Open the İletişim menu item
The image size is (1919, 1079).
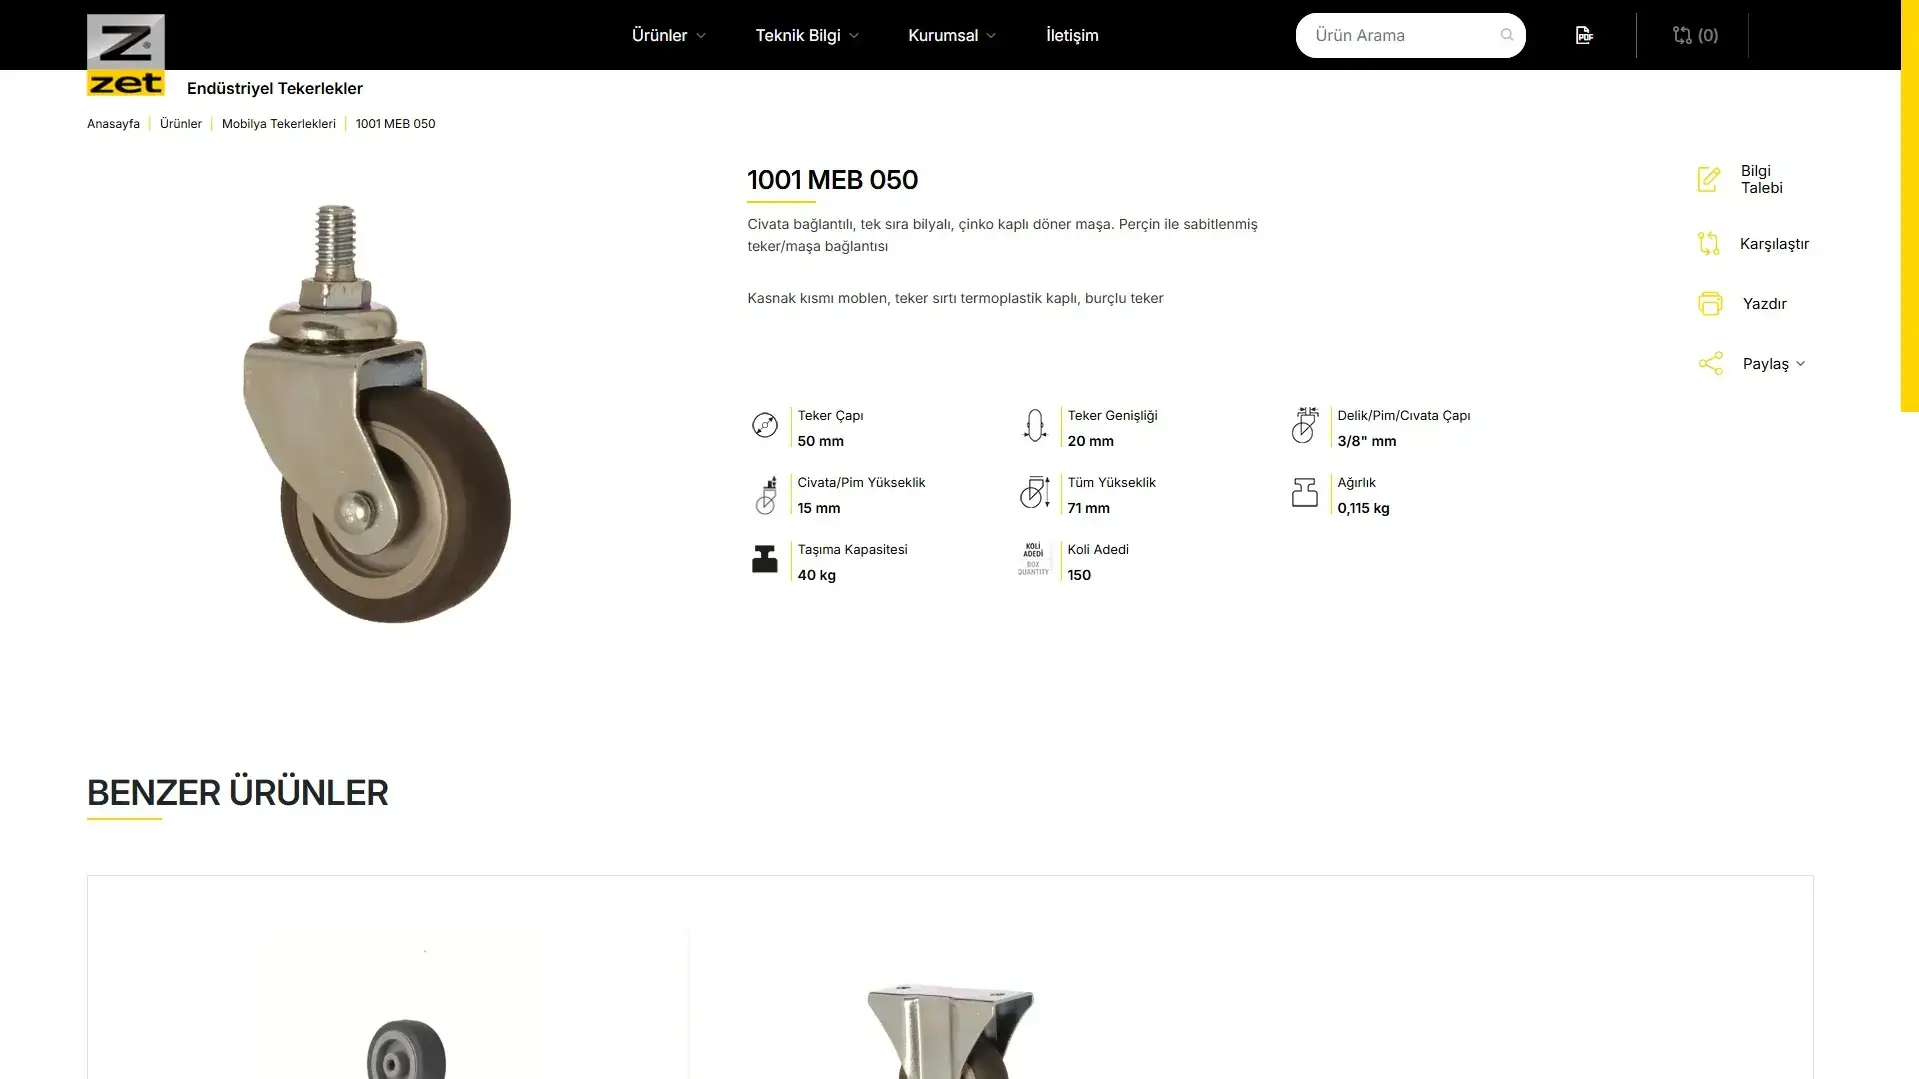click(1072, 35)
